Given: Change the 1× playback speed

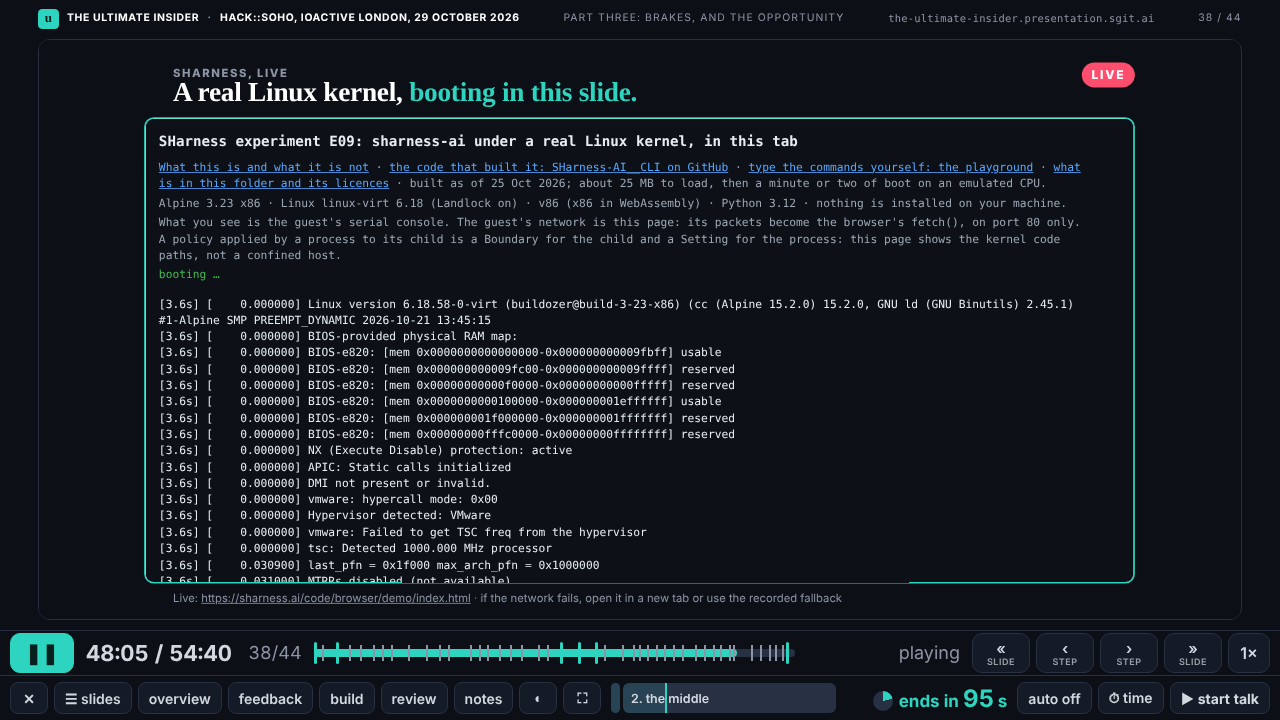Looking at the screenshot, I should 1249,653.
